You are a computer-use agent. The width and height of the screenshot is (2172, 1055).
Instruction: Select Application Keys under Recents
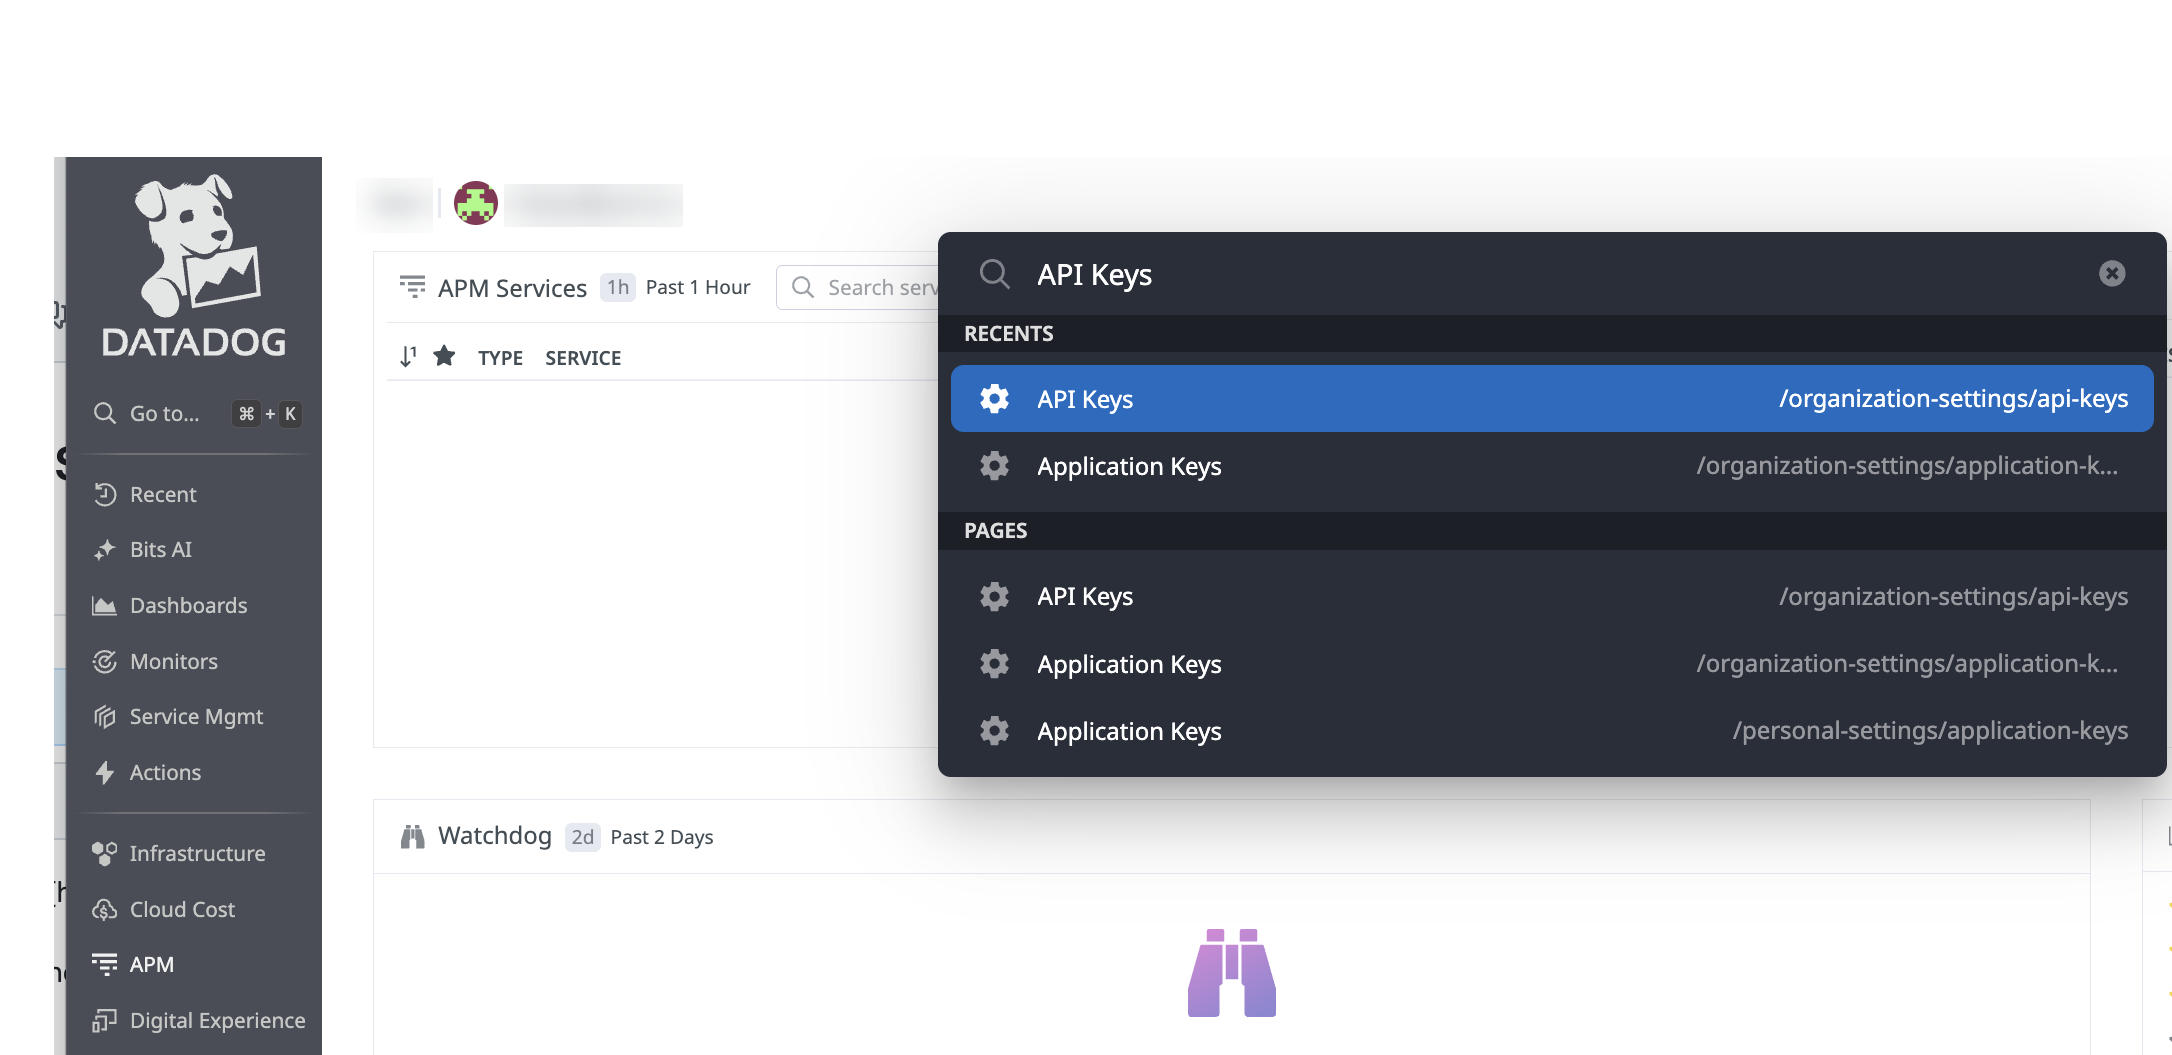pos(1550,467)
